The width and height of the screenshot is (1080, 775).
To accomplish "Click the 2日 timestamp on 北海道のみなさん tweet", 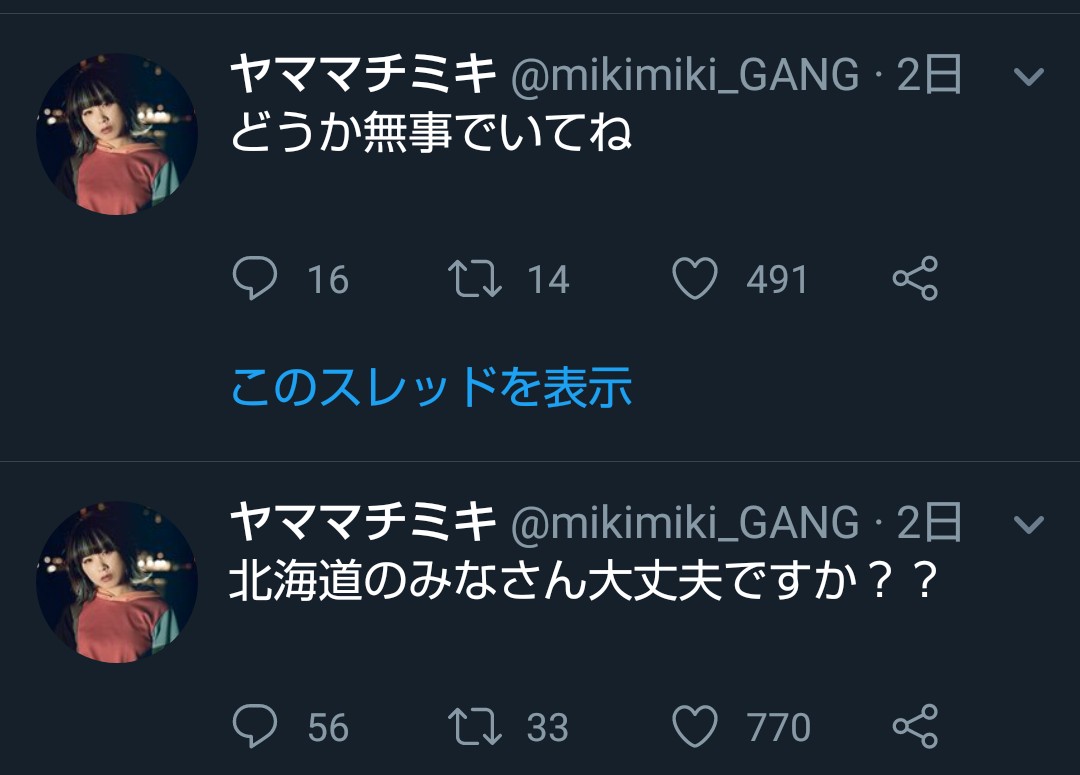I will point(929,523).
